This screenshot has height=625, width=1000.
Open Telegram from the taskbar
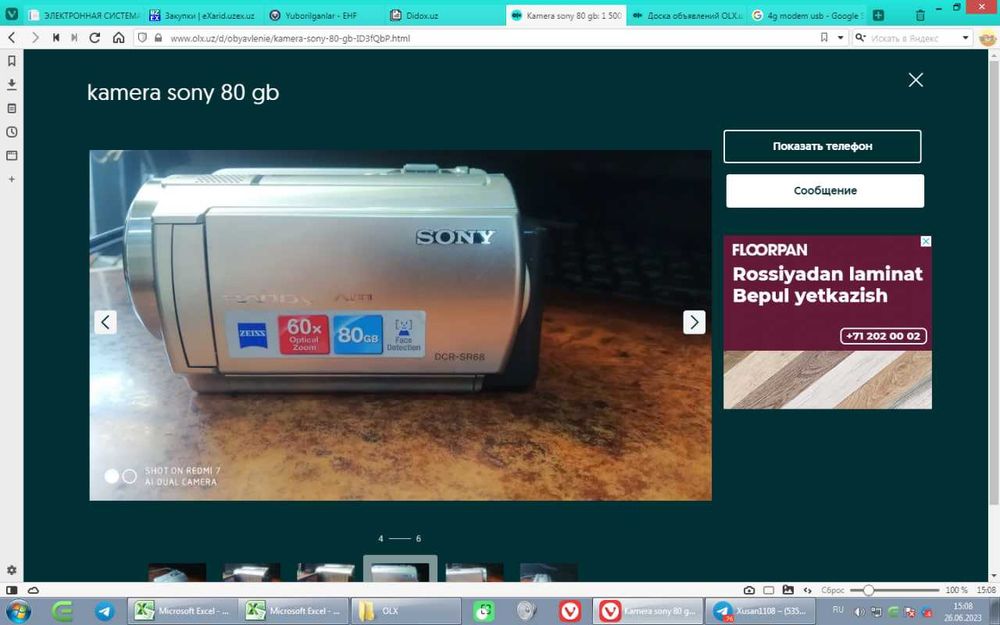tap(105, 611)
